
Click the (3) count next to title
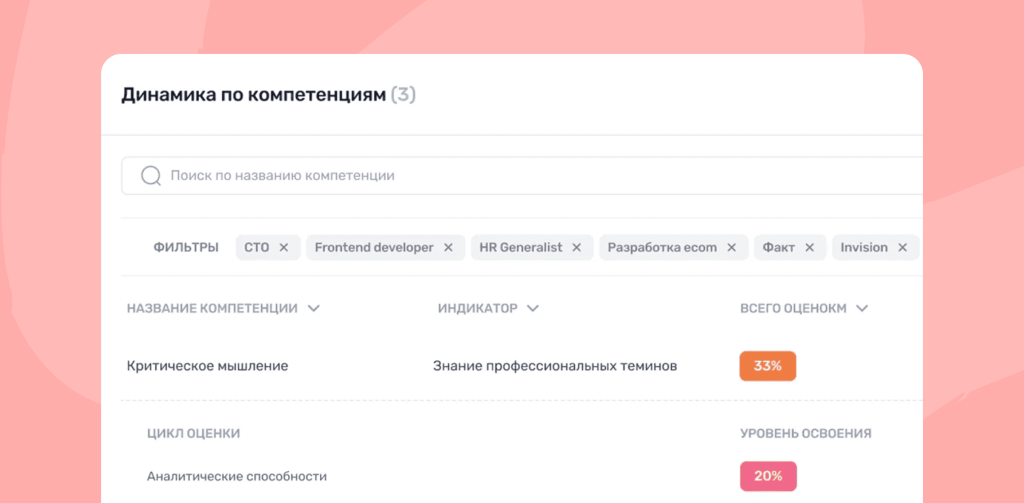(x=403, y=95)
